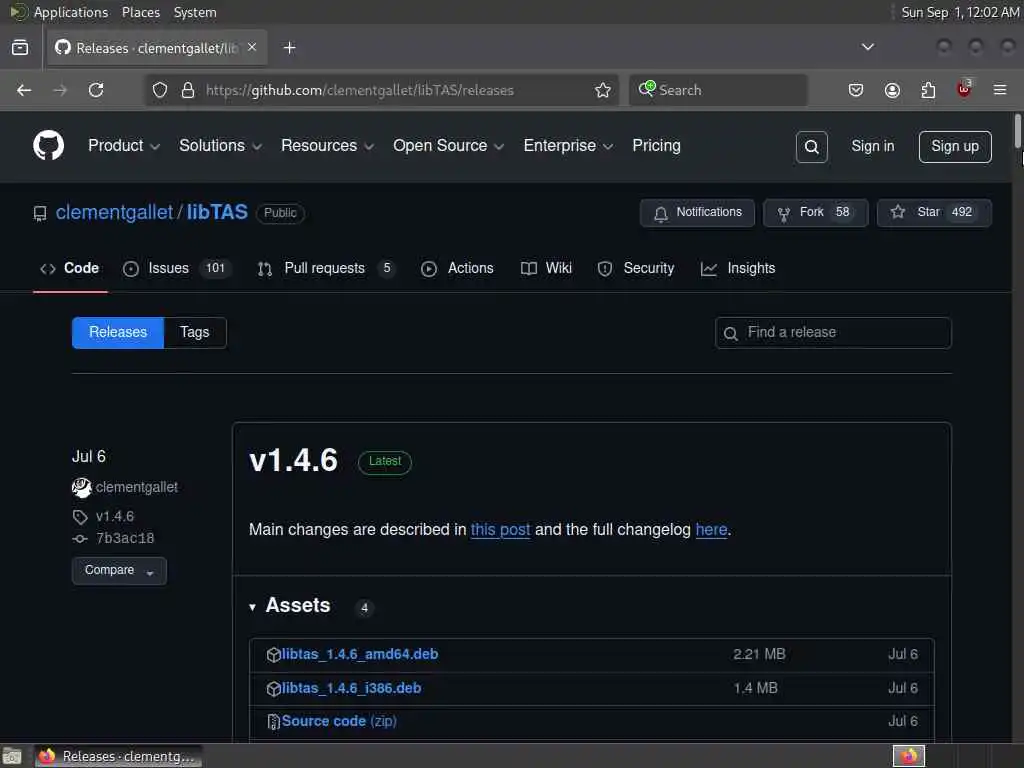Switch to the Code tab
The height and width of the screenshot is (768, 1024).
(x=69, y=268)
